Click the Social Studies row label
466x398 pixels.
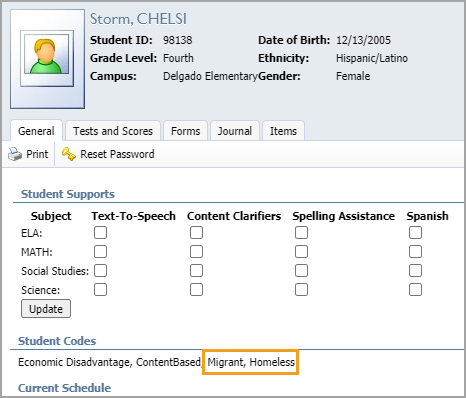point(55,271)
